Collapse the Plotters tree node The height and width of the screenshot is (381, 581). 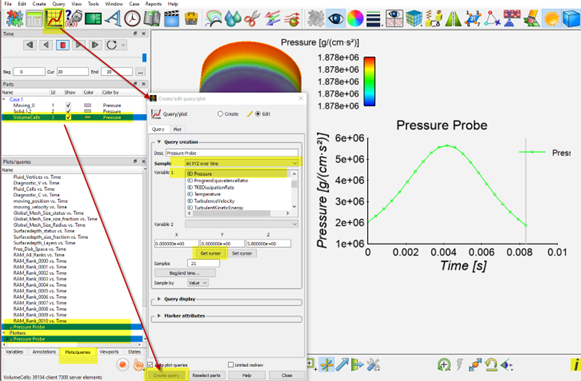(4, 333)
